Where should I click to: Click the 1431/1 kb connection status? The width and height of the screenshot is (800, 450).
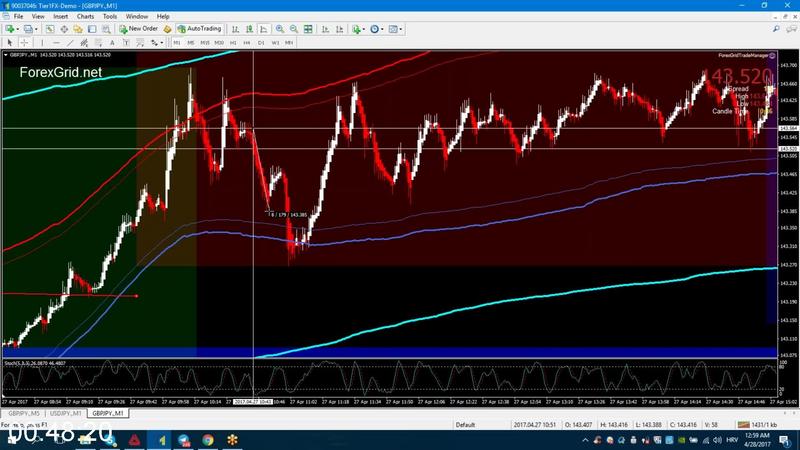757,424
